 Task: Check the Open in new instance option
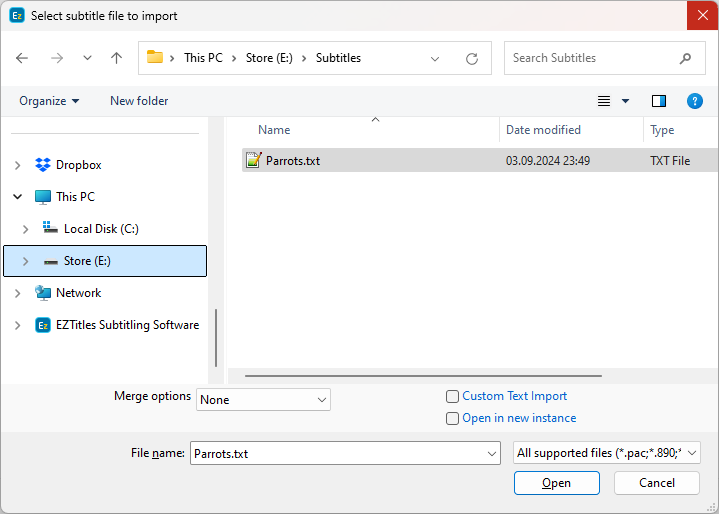[x=453, y=418]
